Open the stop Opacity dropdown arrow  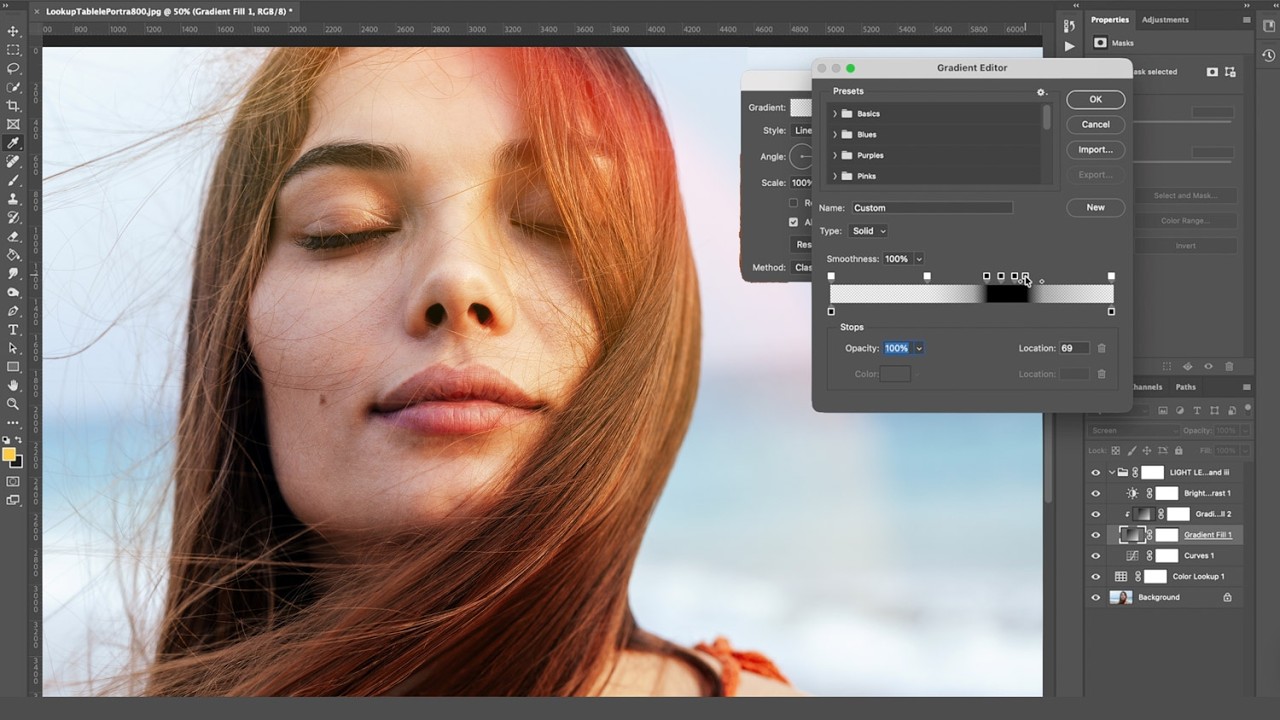coord(918,348)
